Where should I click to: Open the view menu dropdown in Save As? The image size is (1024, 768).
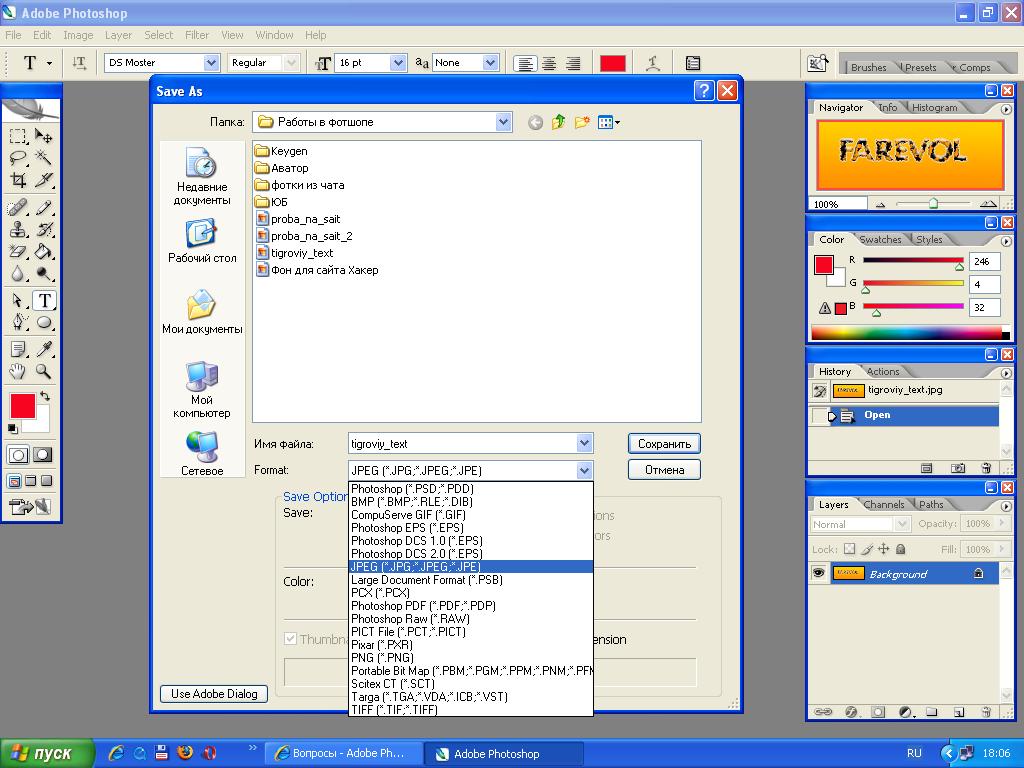coord(609,122)
